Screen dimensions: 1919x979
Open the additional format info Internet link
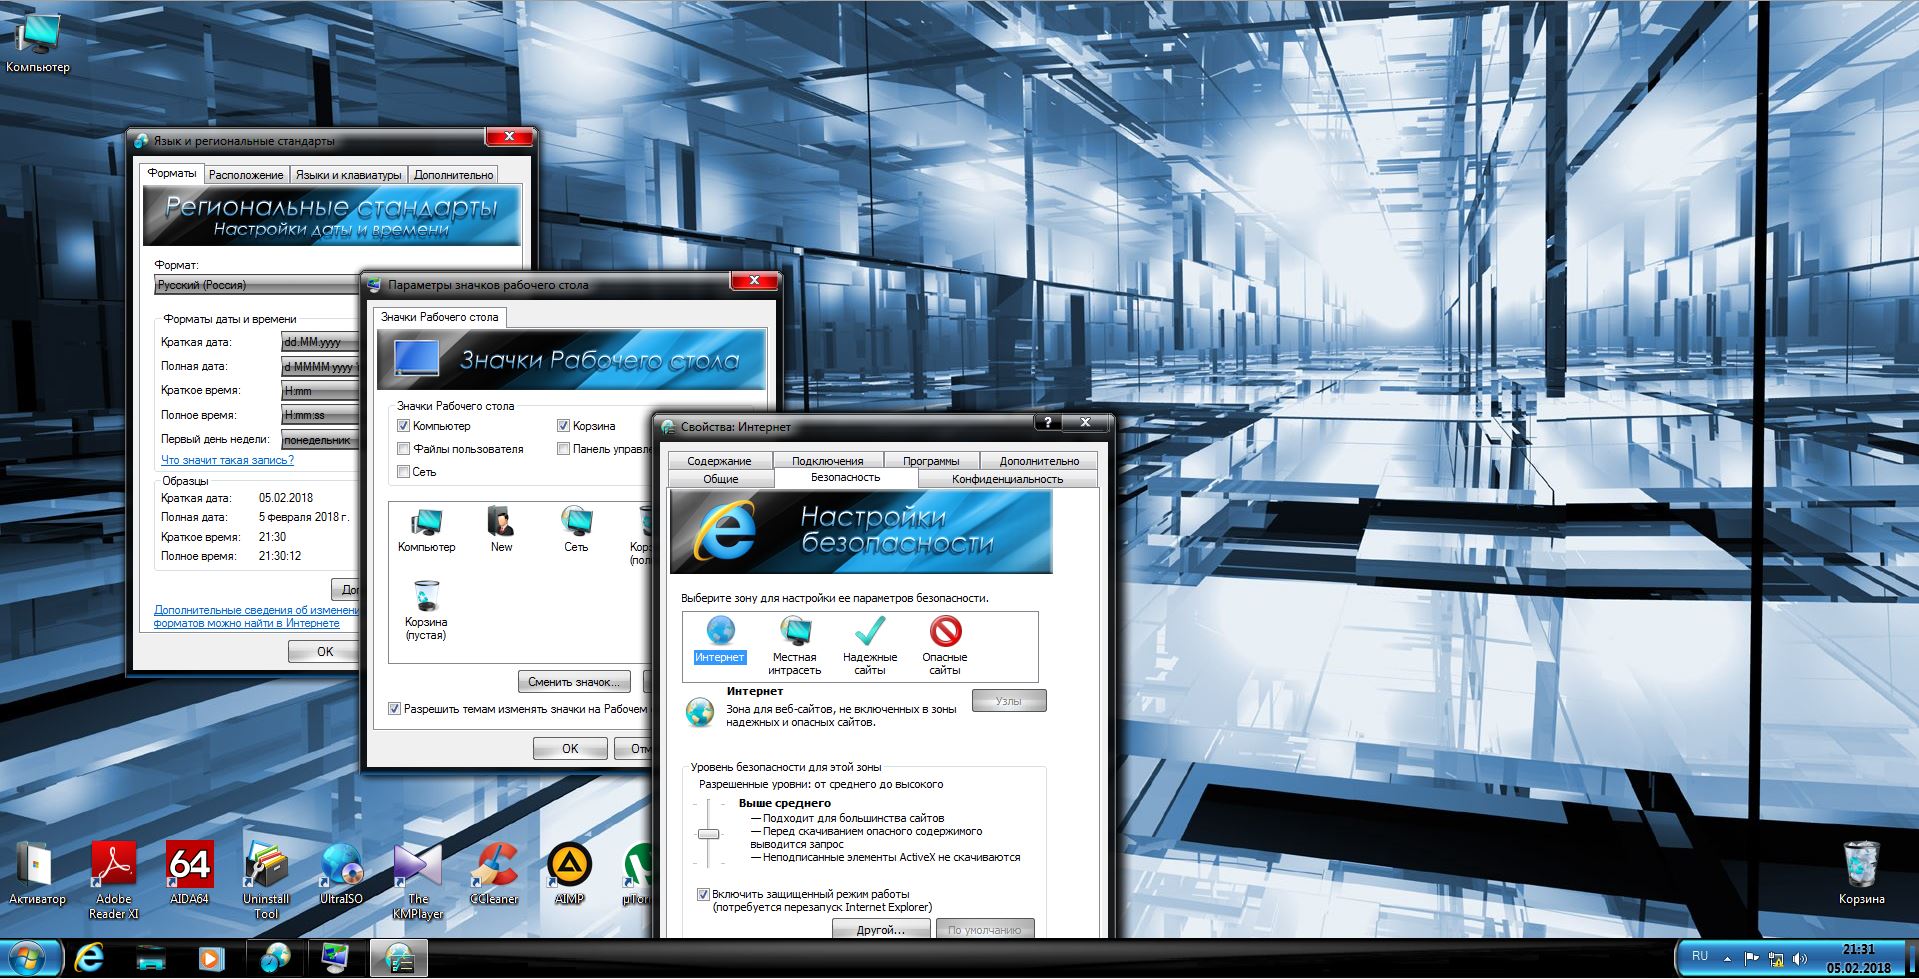[x=257, y=616]
